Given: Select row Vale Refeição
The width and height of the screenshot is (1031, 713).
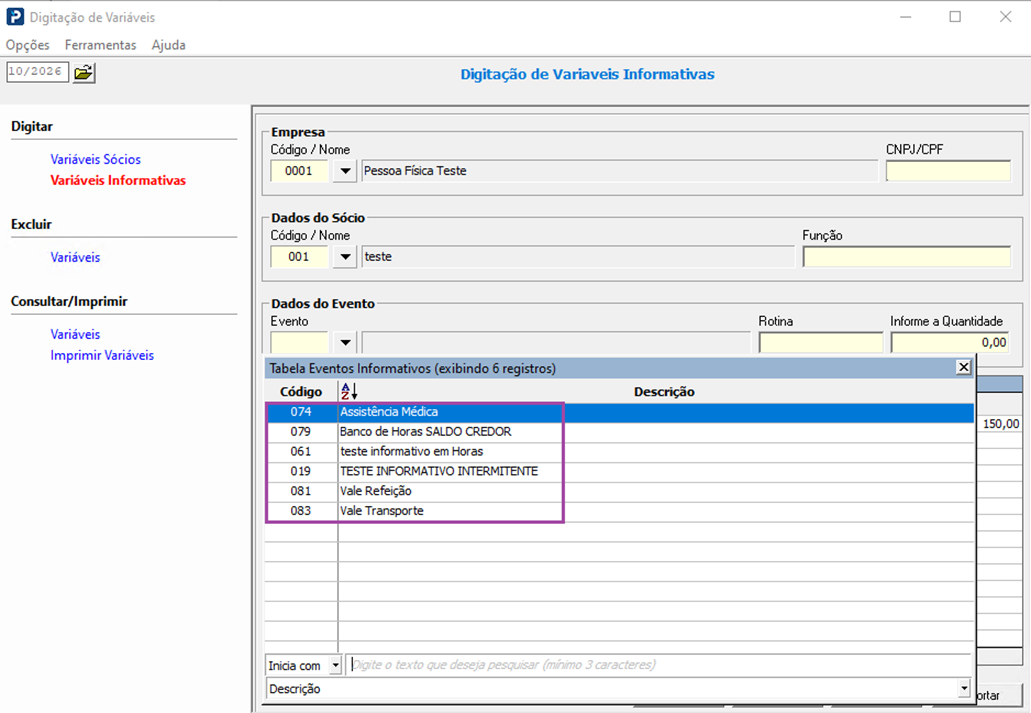Looking at the screenshot, I should [x=619, y=491].
